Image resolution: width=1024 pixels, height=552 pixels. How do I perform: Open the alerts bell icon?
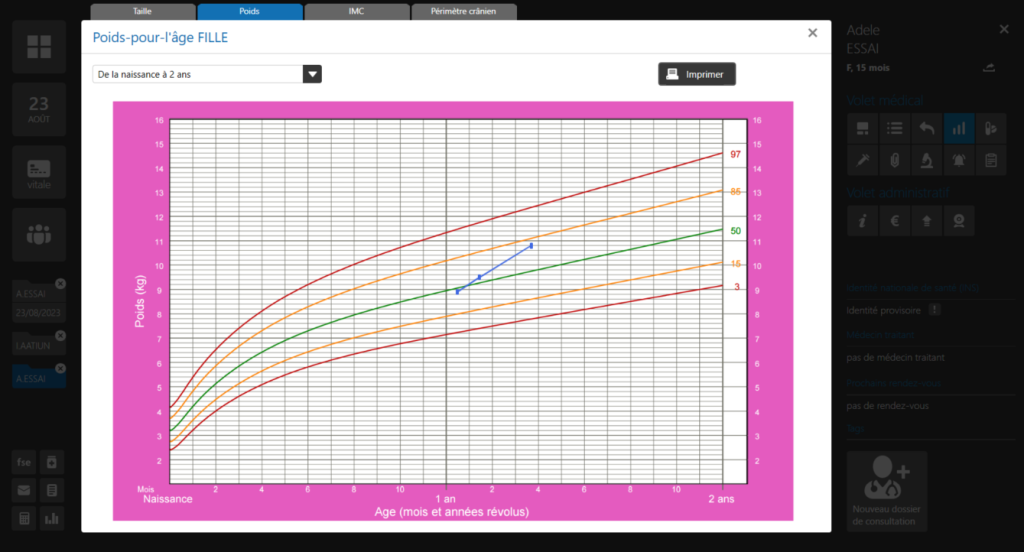[959, 160]
